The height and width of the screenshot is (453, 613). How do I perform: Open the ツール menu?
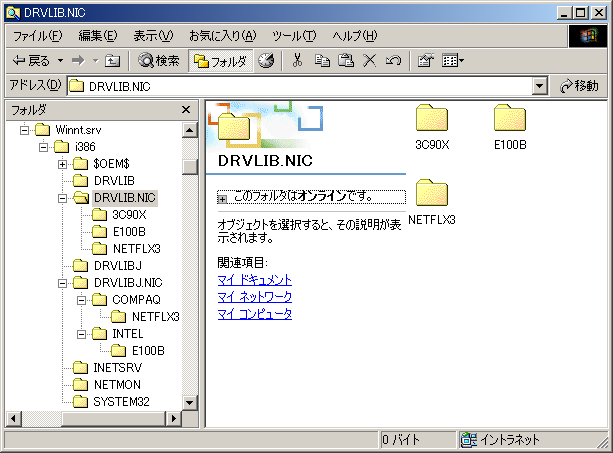[294, 36]
